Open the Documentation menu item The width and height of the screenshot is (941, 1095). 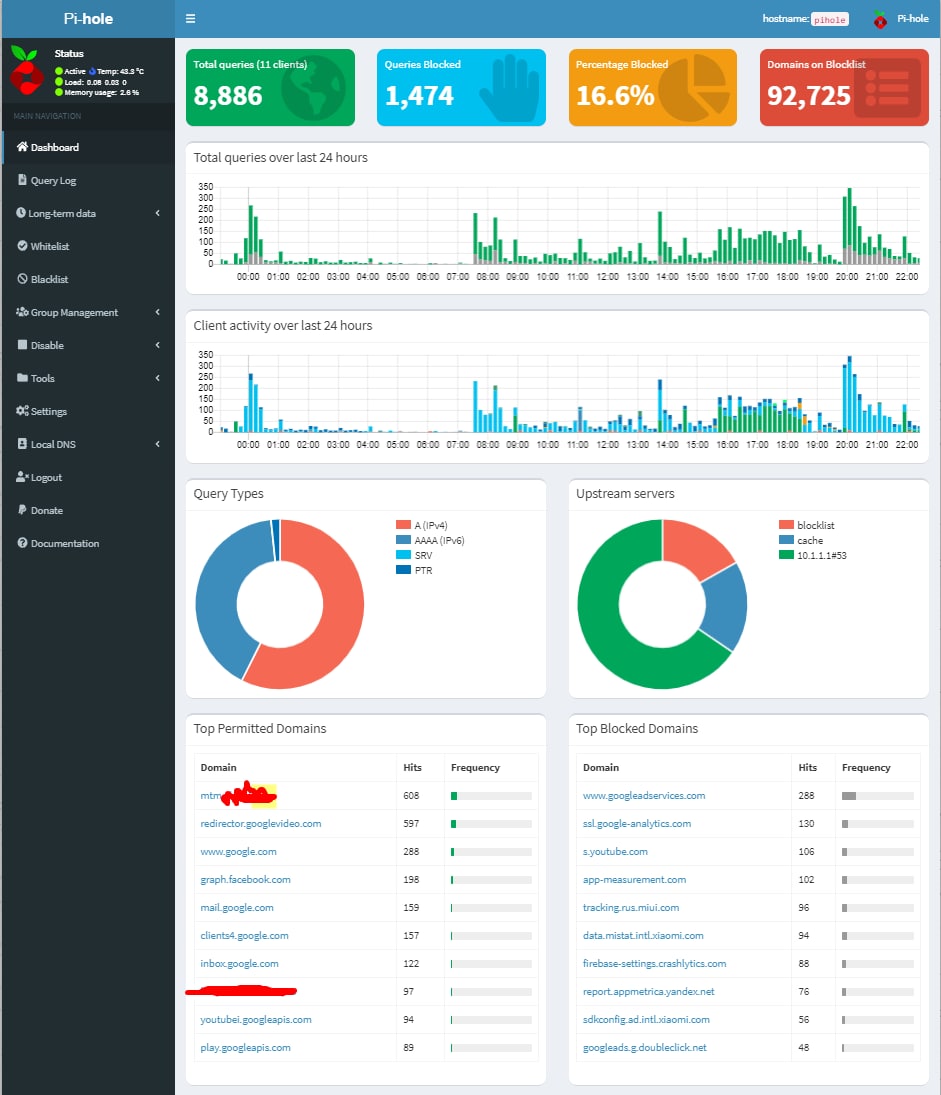(88, 543)
